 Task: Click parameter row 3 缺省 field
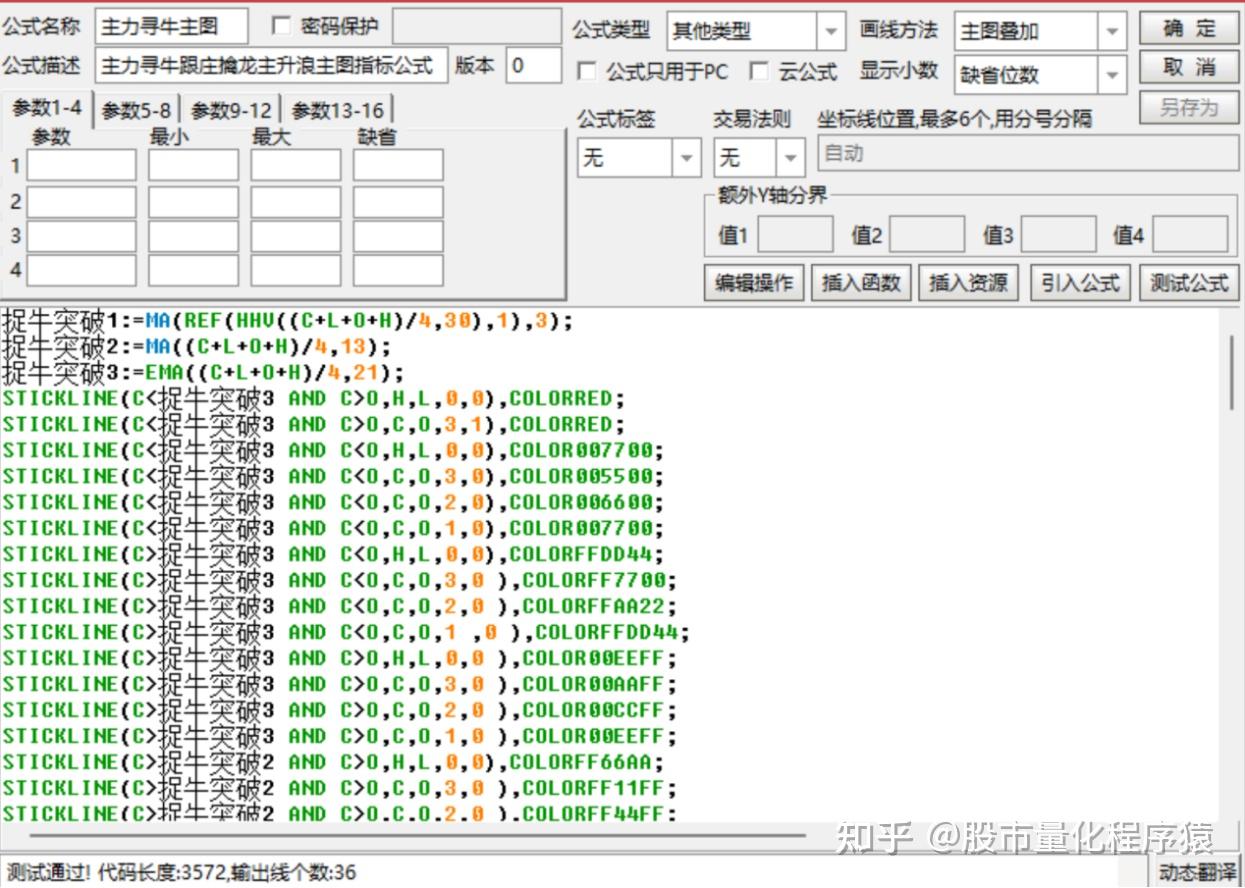[398, 236]
